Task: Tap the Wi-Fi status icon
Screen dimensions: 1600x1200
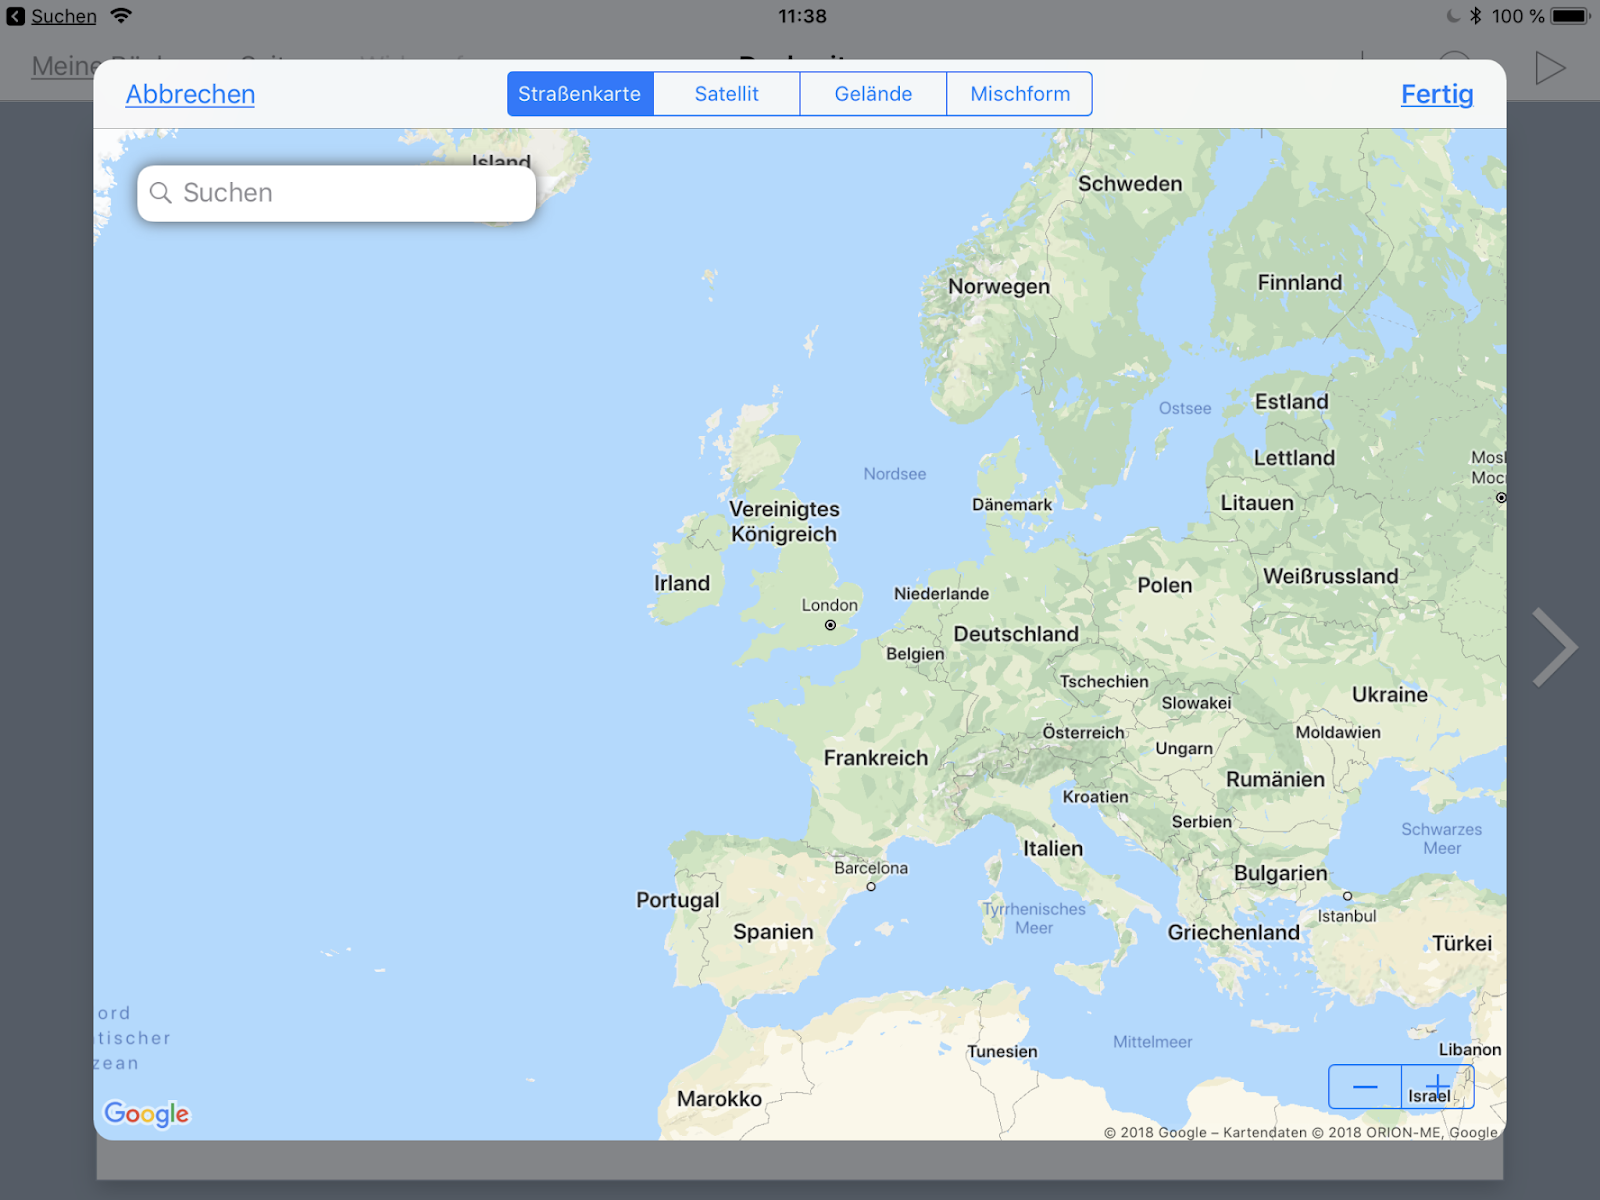Action: [x=121, y=15]
